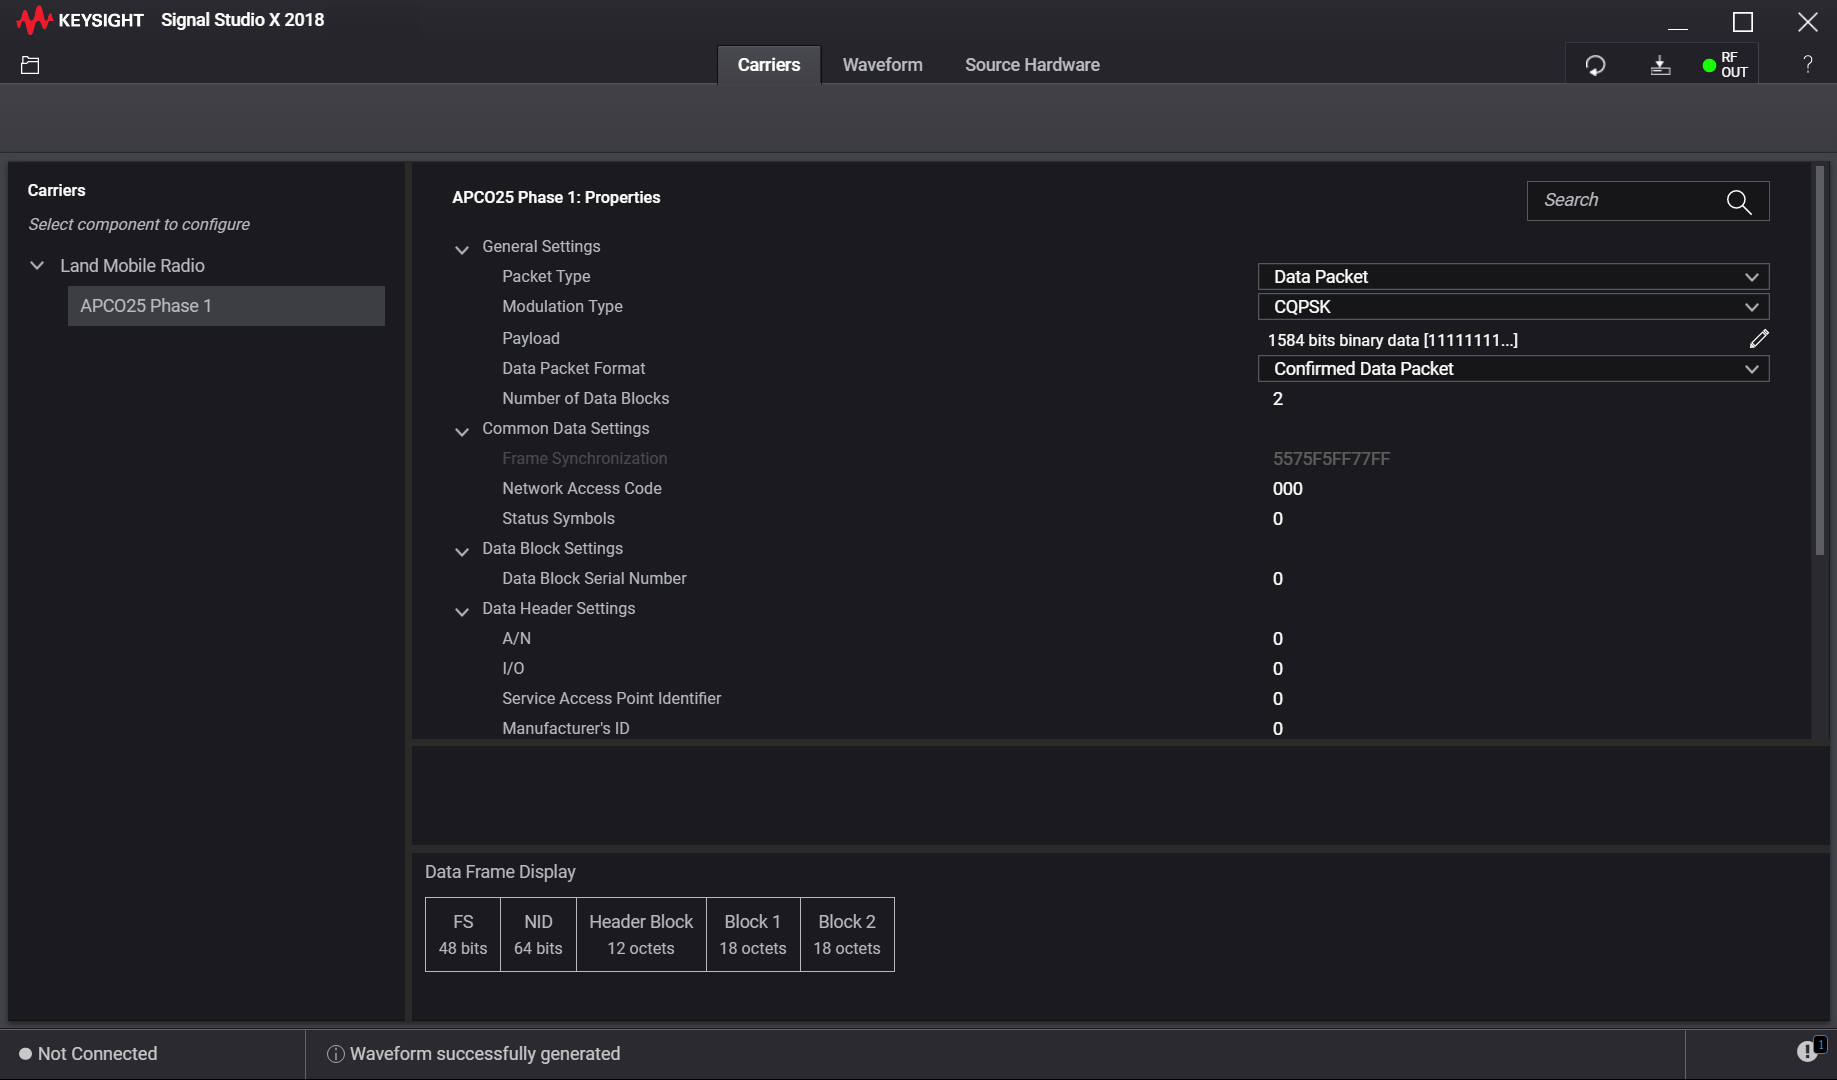
Task: Click the refresh/regenerate waveform icon
Action: (x=1595, y=66)
